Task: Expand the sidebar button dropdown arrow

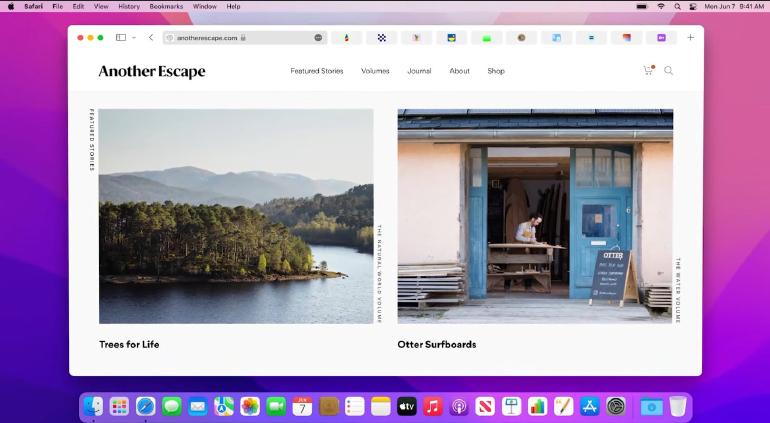Action: tap(134, 38)
